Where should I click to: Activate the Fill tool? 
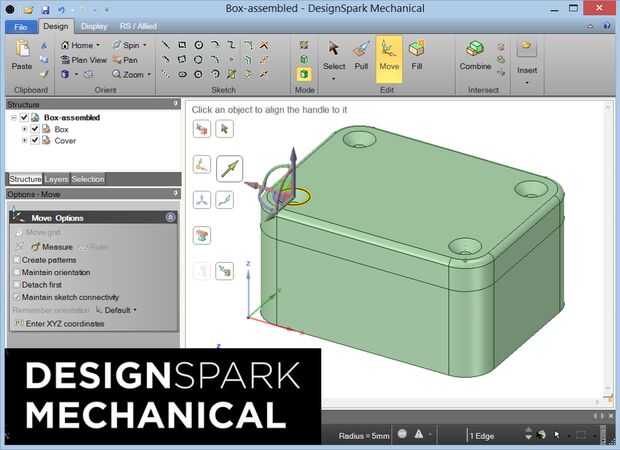417,55
